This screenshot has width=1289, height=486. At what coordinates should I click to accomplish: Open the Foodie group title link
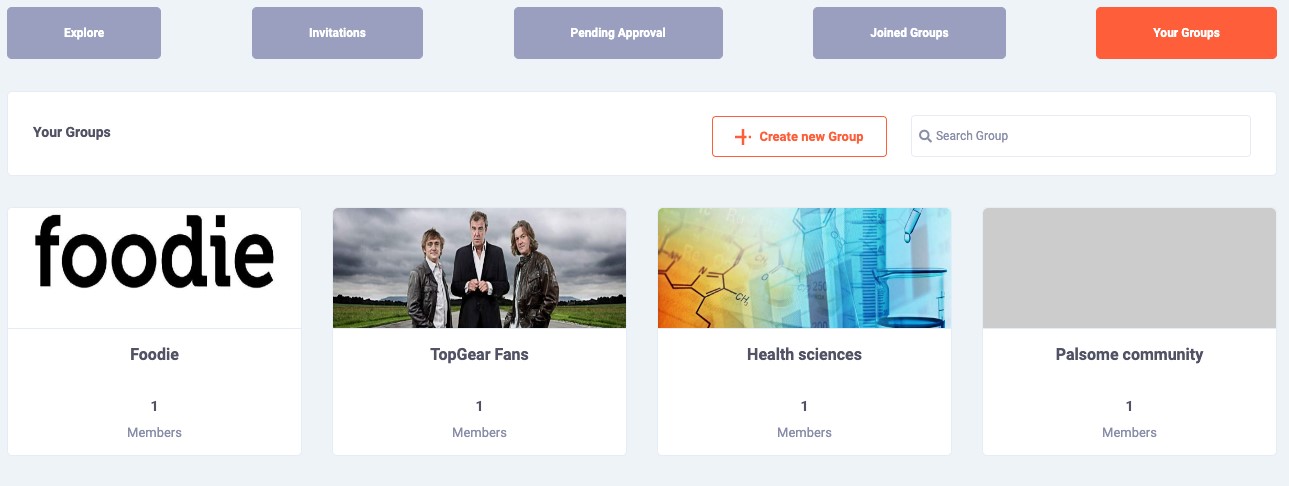click(x=154, y=354)
